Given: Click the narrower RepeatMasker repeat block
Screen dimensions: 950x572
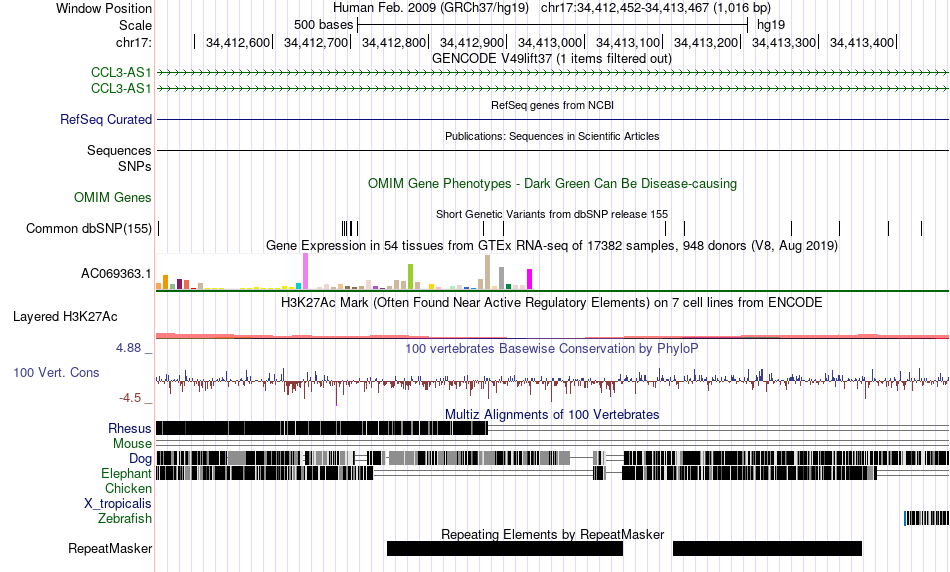Looking at the screenshot, I should tap(767, 548).
